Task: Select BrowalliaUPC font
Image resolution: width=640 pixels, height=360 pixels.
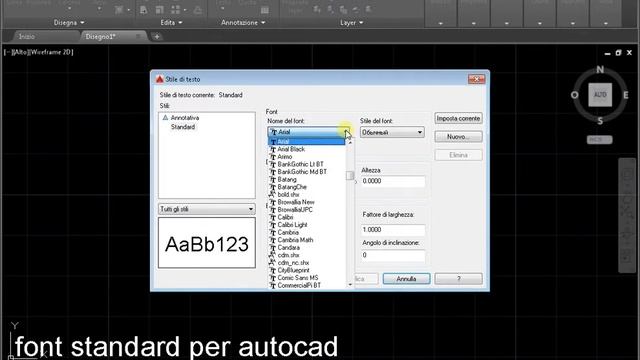Action: [295, 210]
